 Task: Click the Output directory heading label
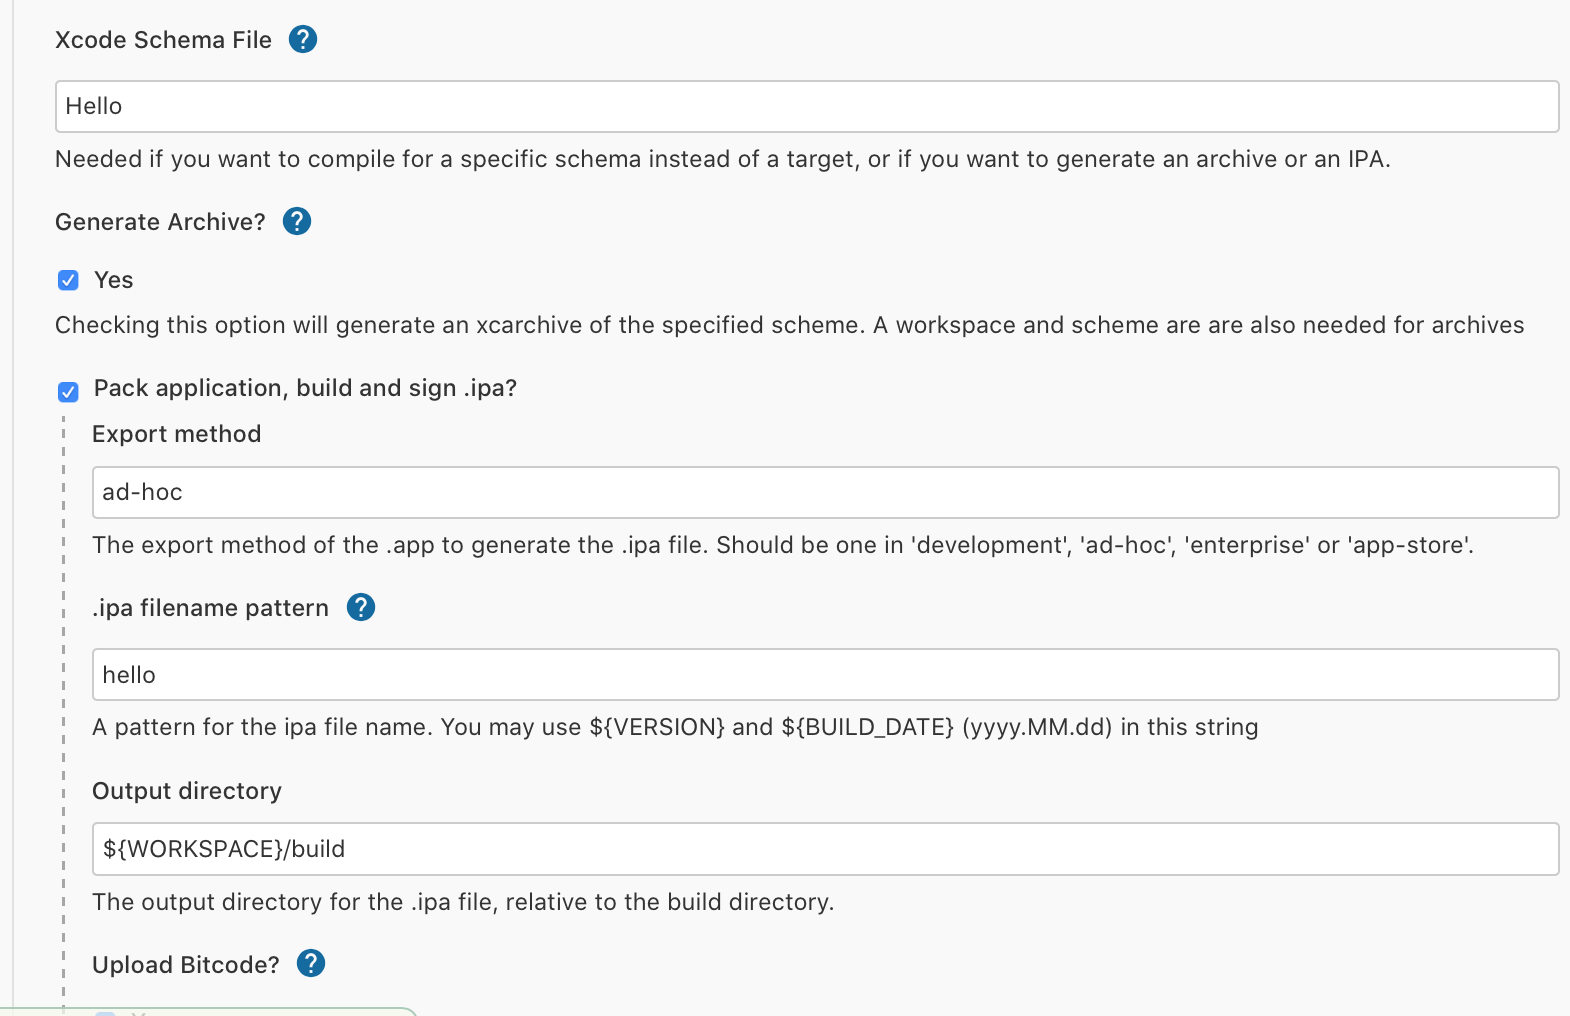[187, 791]
